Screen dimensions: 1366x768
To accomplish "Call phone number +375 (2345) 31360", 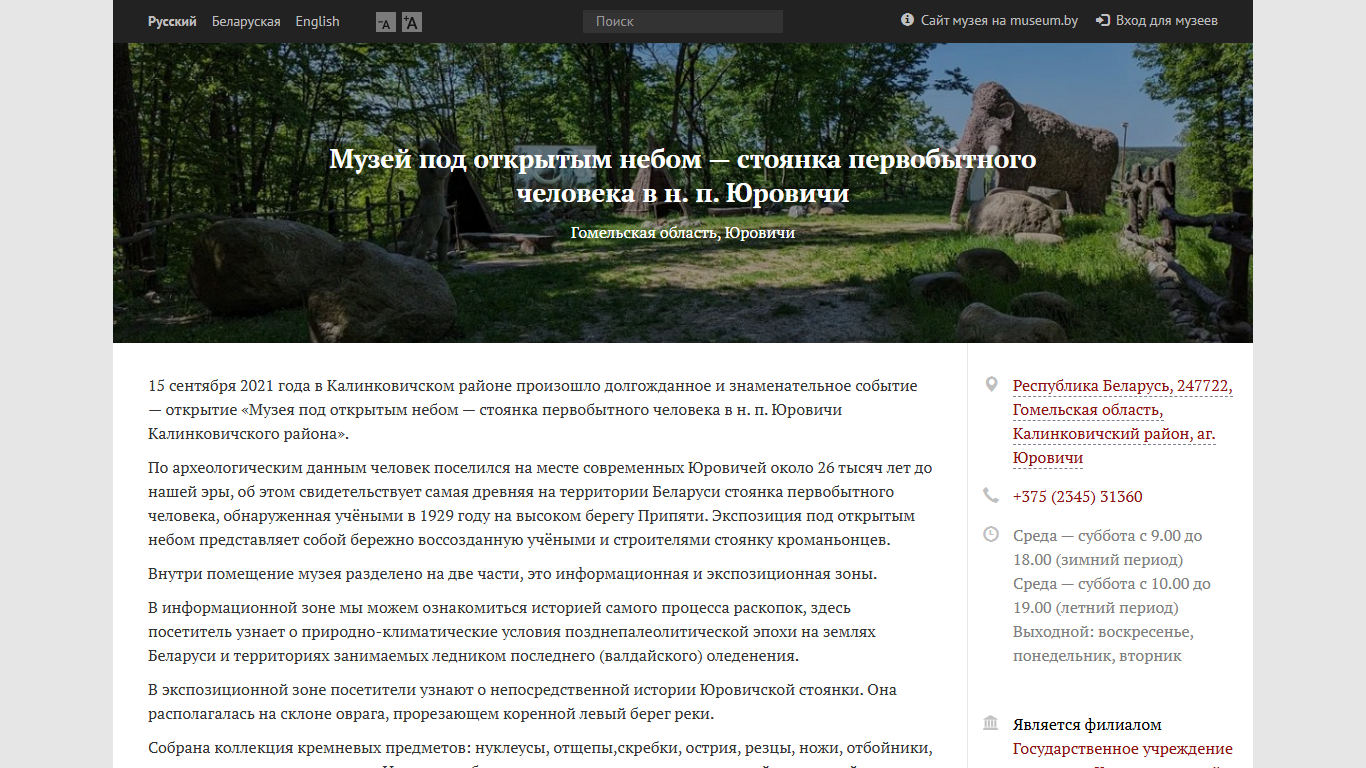I will coord(1077,497).
